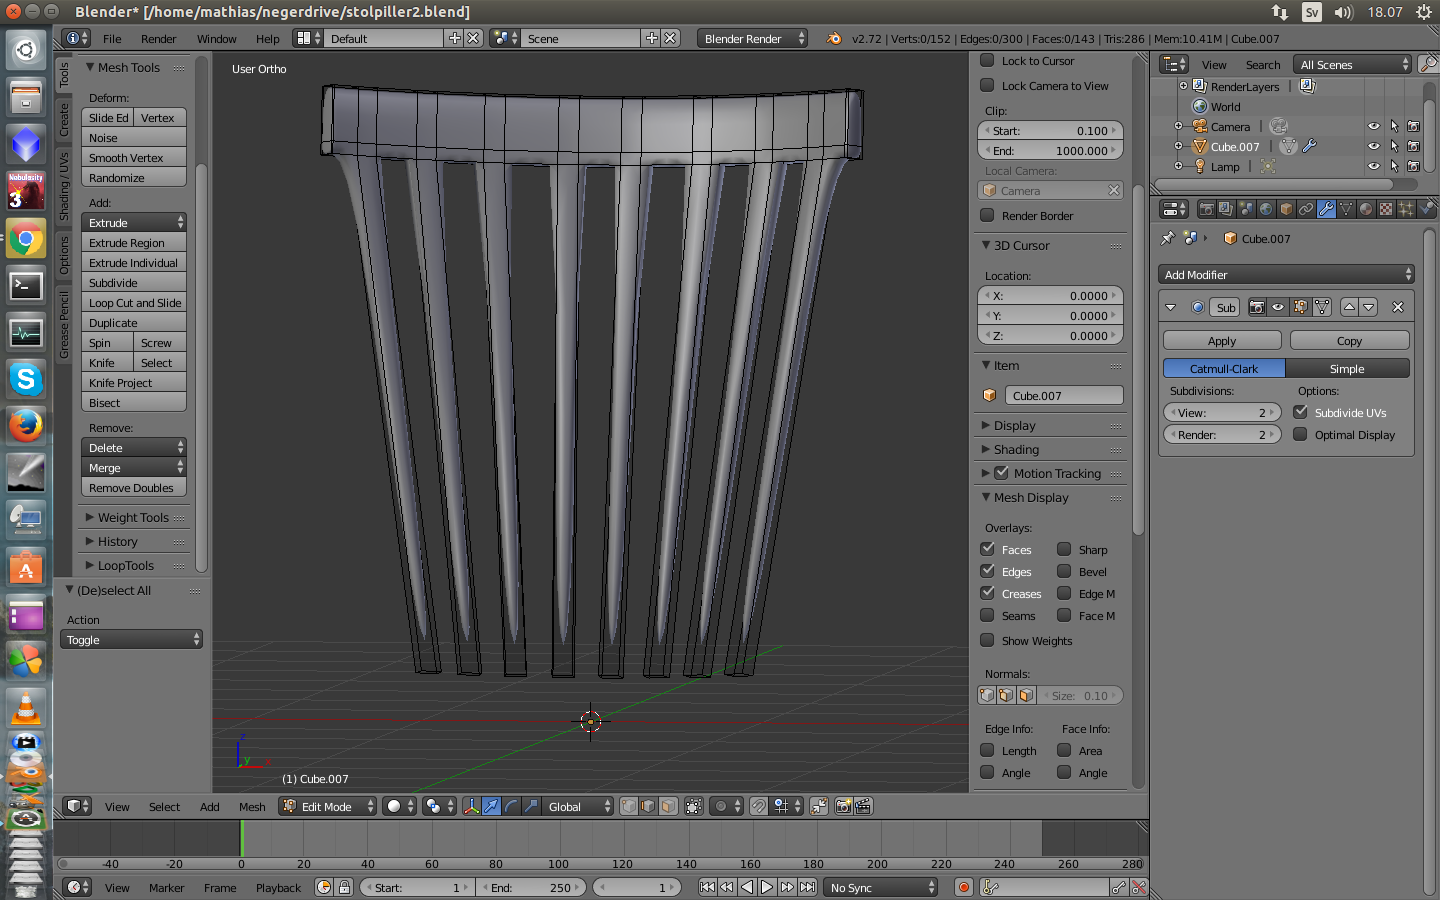Toggle limit selection to visible icon
This screenshot has width=1440, height=900.
pos(693,806)
